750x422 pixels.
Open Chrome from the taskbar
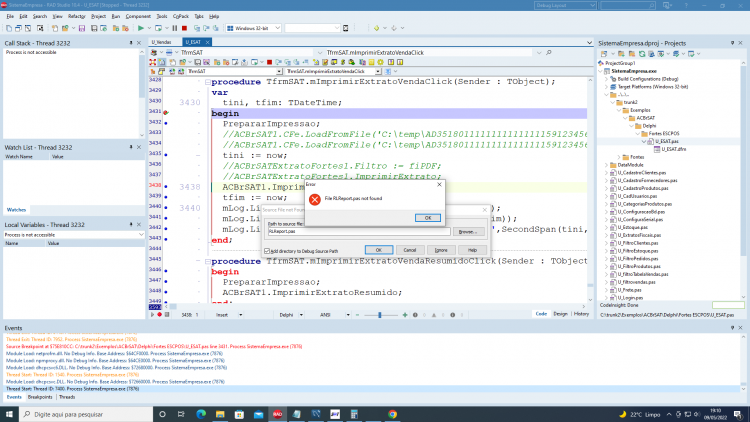tap(392, 414)
